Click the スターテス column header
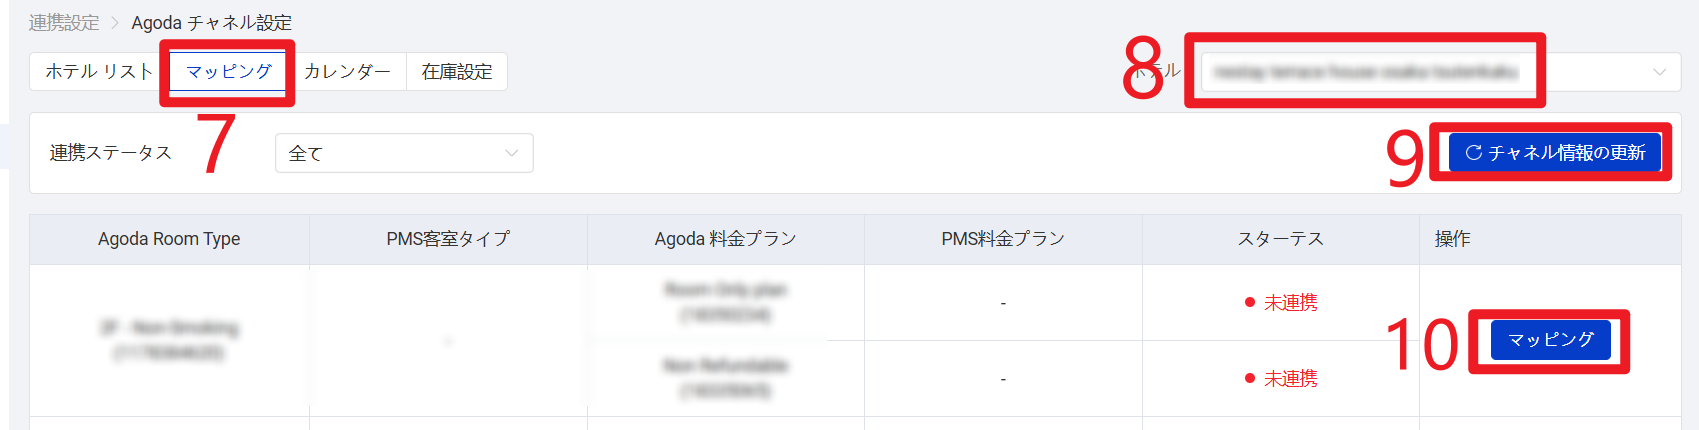 tap(1280, 239)
